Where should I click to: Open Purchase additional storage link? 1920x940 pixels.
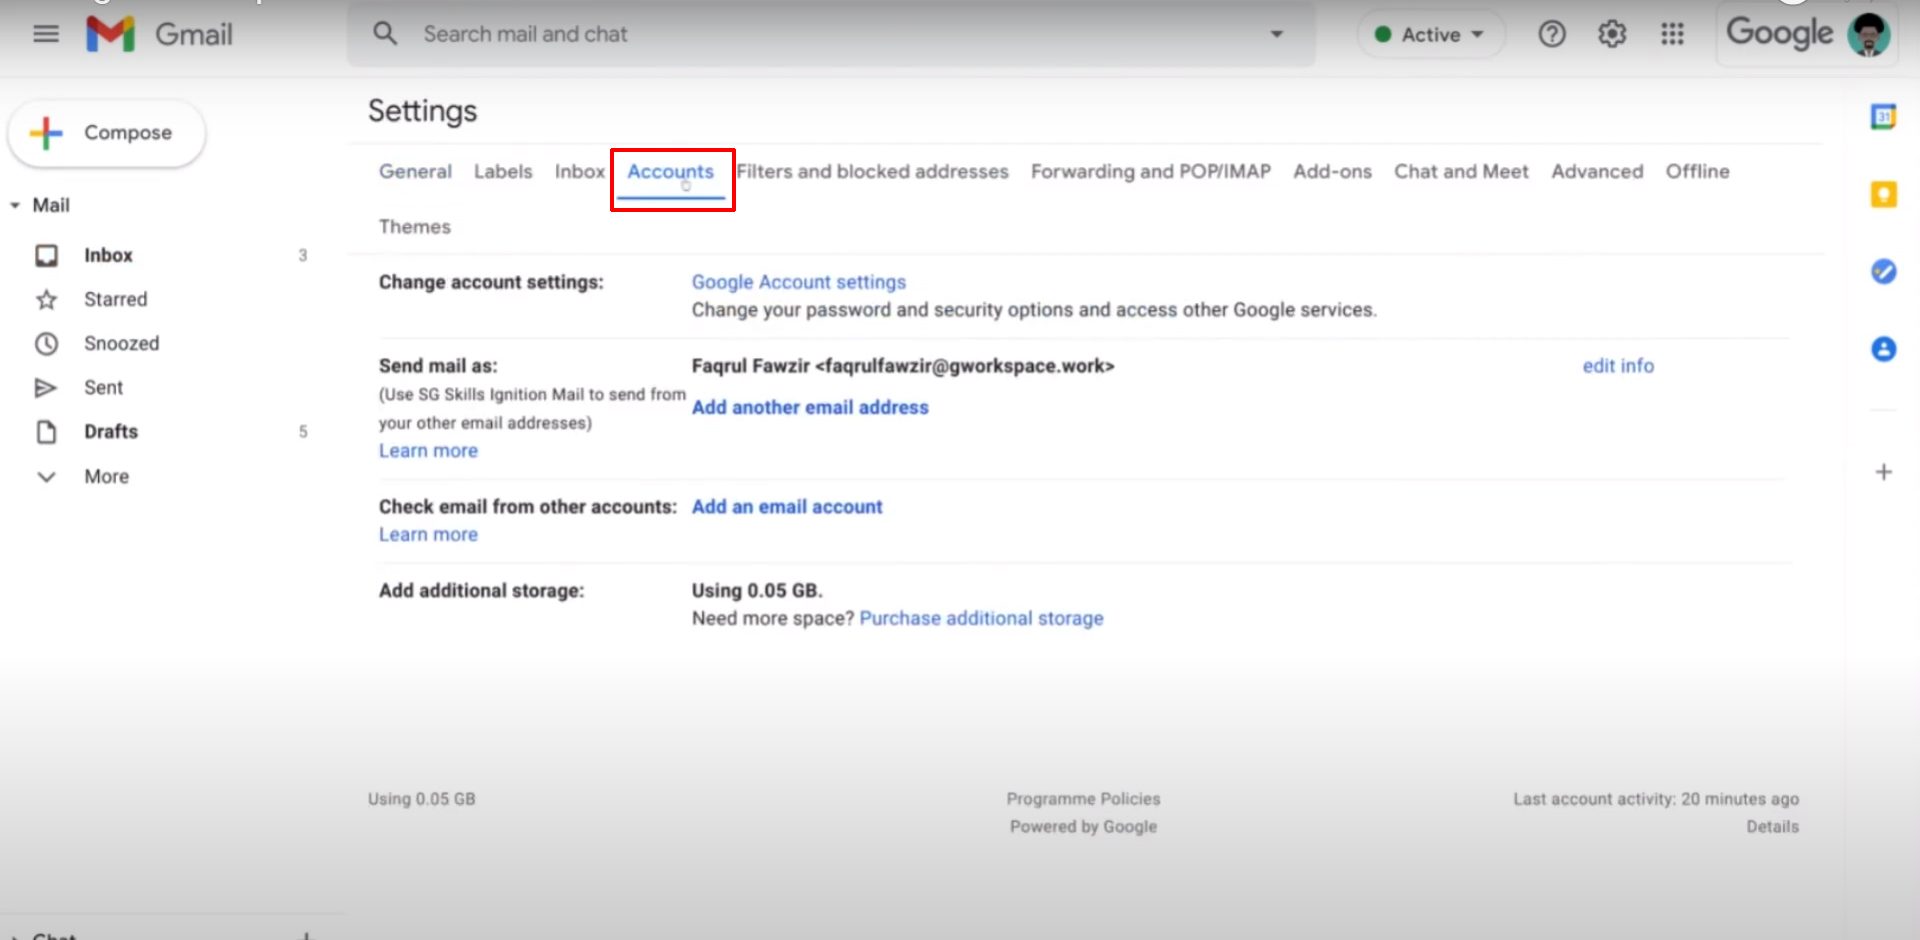[x=981, y=618]
